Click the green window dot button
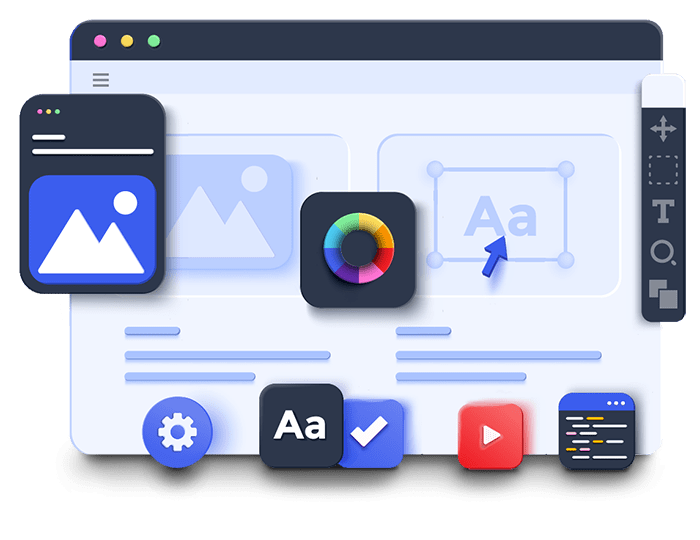This screenshot has height=540, width=700. [154, 41]
